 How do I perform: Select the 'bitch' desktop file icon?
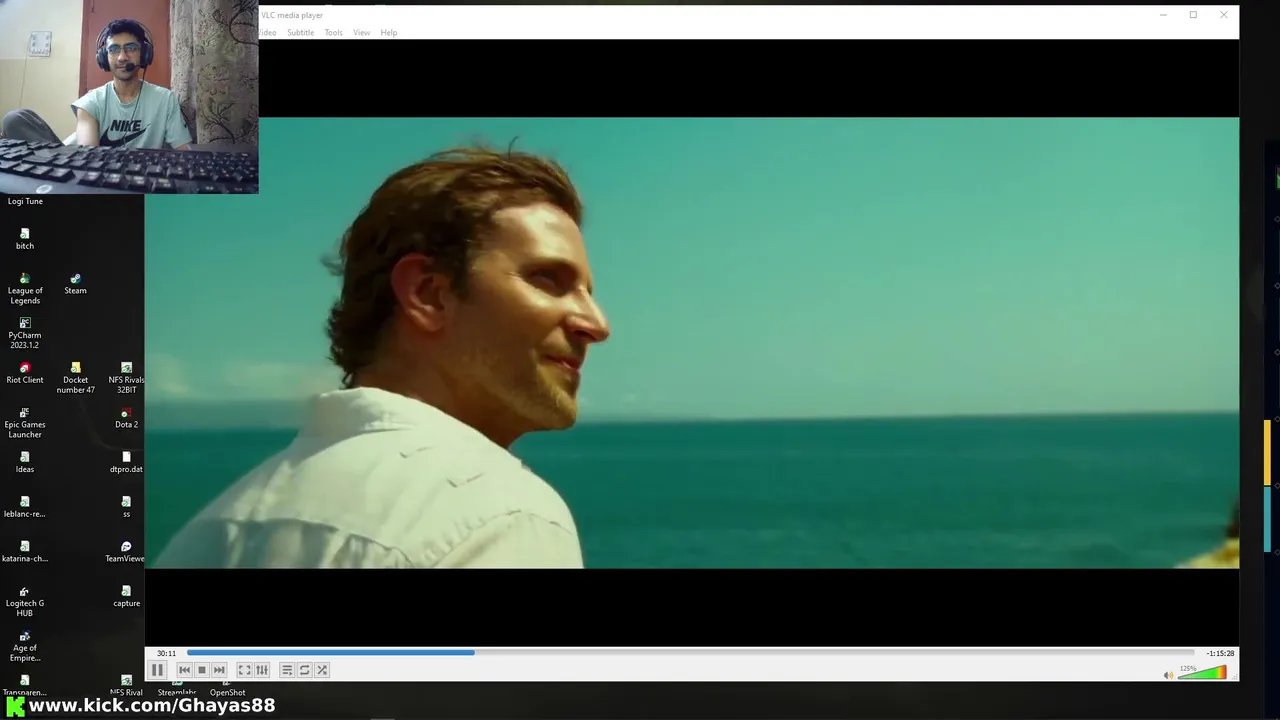(25, 239)
